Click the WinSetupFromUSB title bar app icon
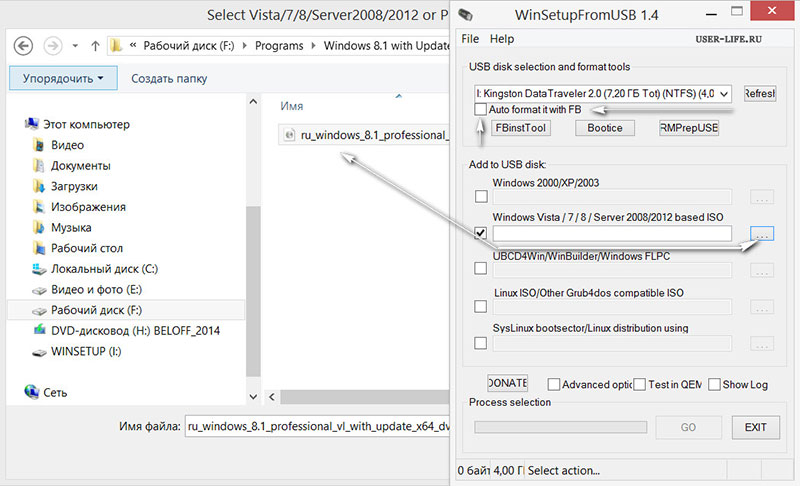The height and width of the screenshot is (486, 800). [x=465, y=15]
